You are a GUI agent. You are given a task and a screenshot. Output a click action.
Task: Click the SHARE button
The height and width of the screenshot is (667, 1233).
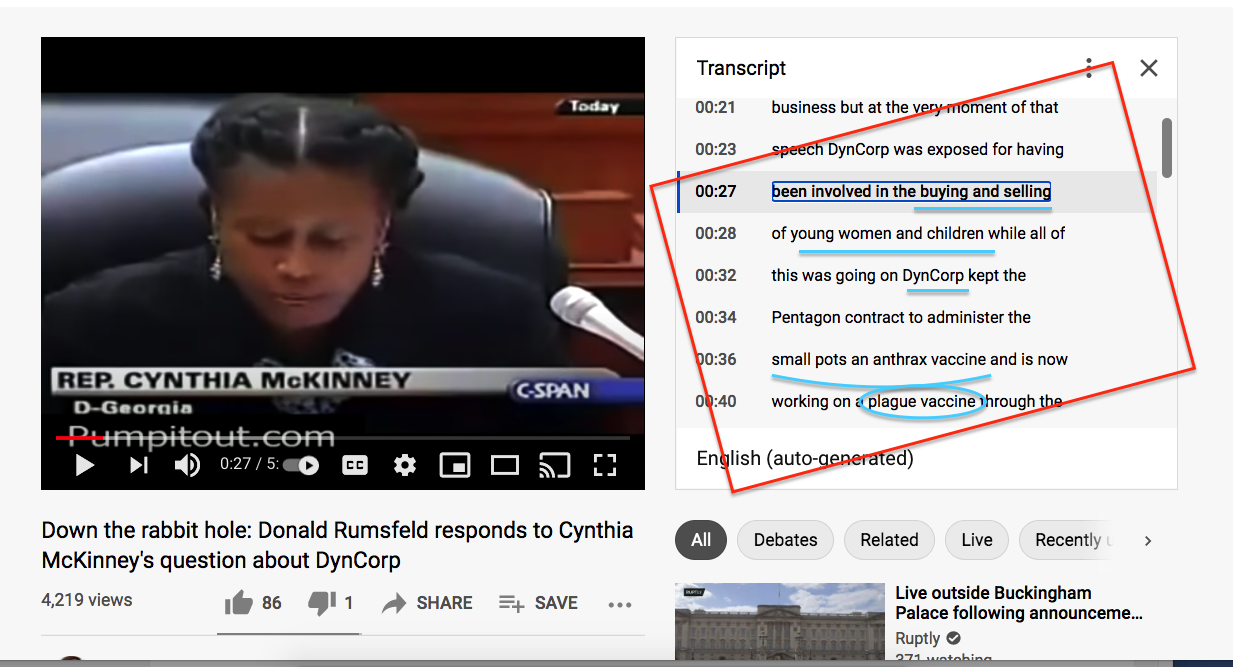427,603
